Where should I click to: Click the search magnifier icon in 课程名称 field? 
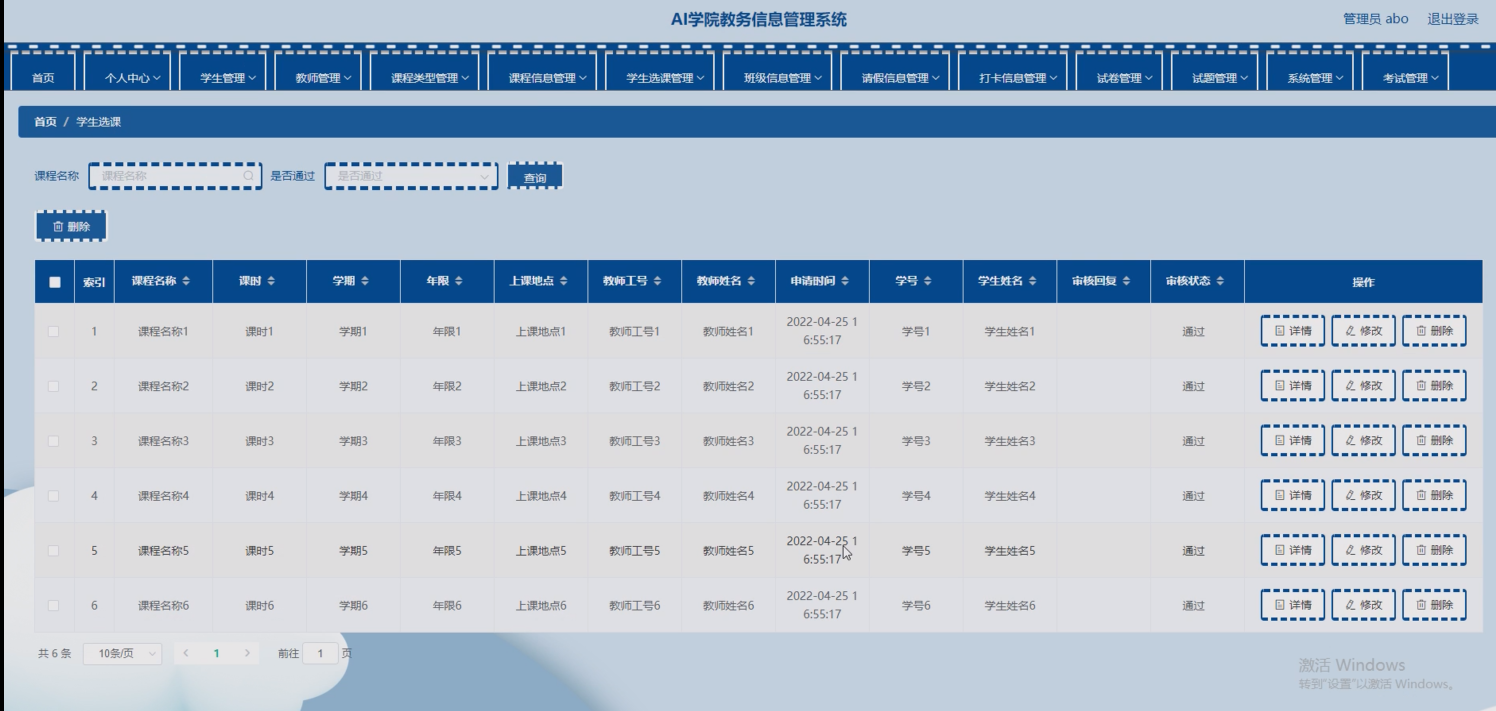point(249,176)
